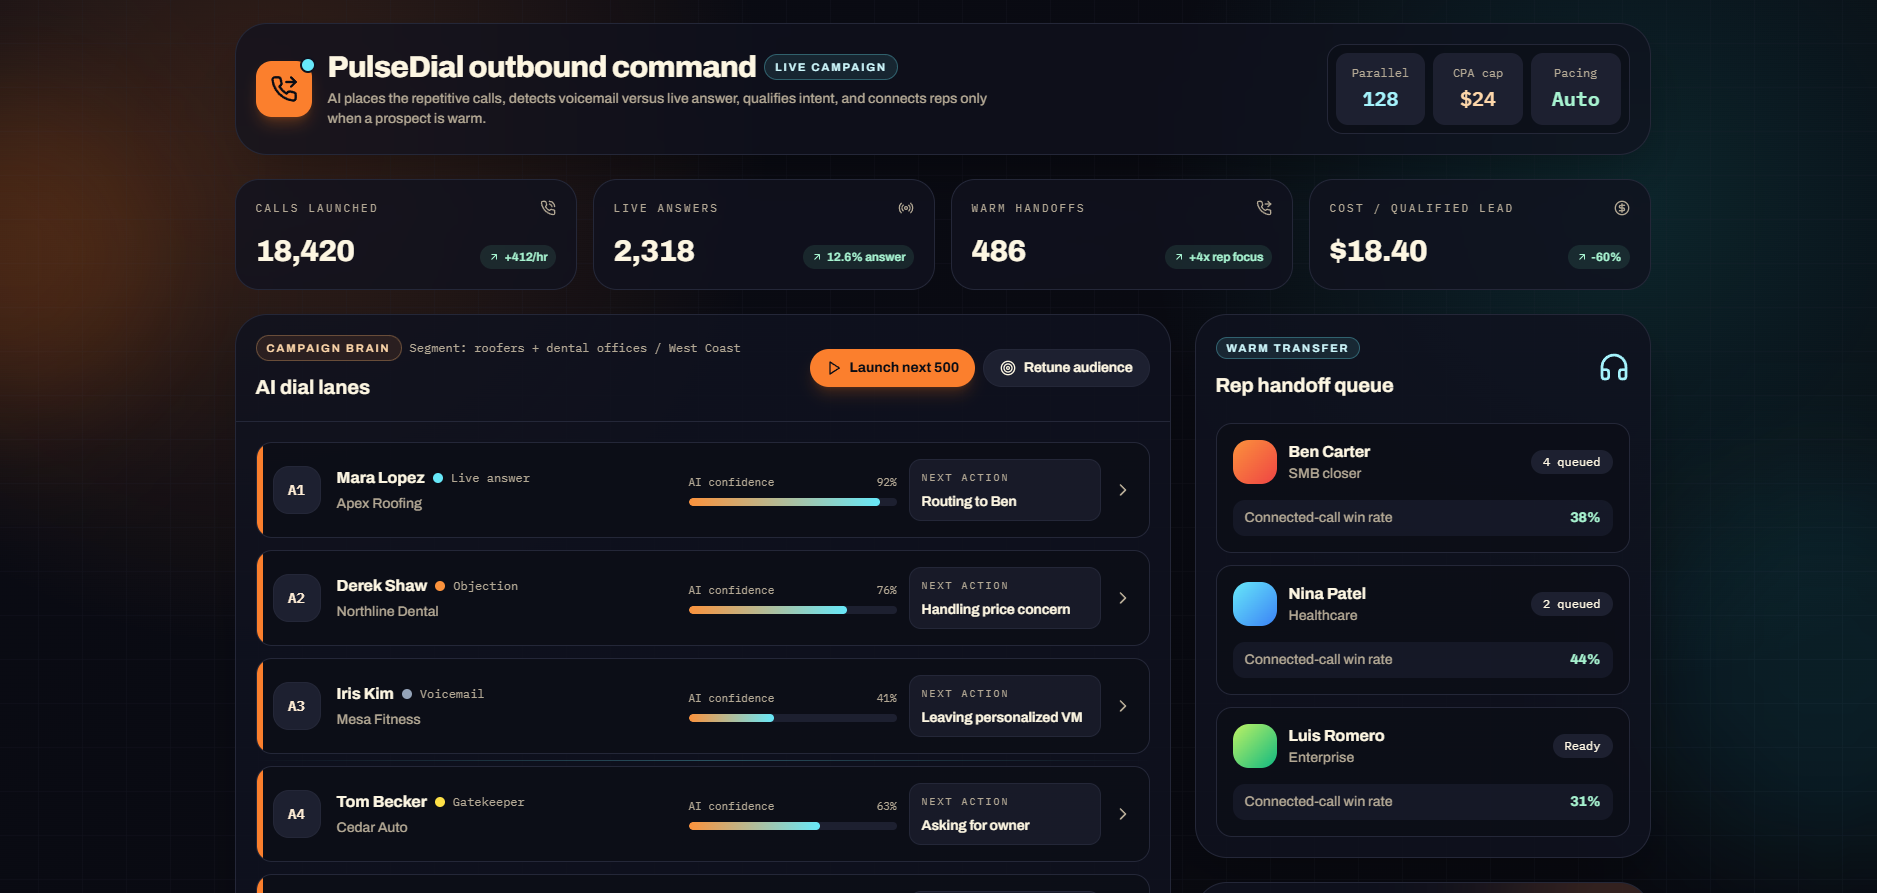The image size is (1877, 893).
Task: Click Luis Romero's 'Ready' badge
Action: (1582, 746)
